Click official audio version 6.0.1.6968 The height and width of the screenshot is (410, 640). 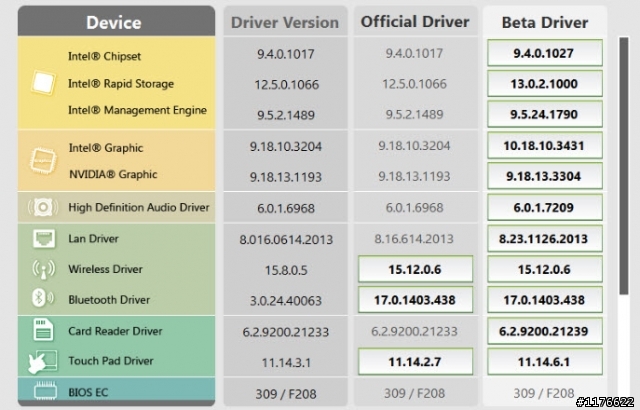414,208
